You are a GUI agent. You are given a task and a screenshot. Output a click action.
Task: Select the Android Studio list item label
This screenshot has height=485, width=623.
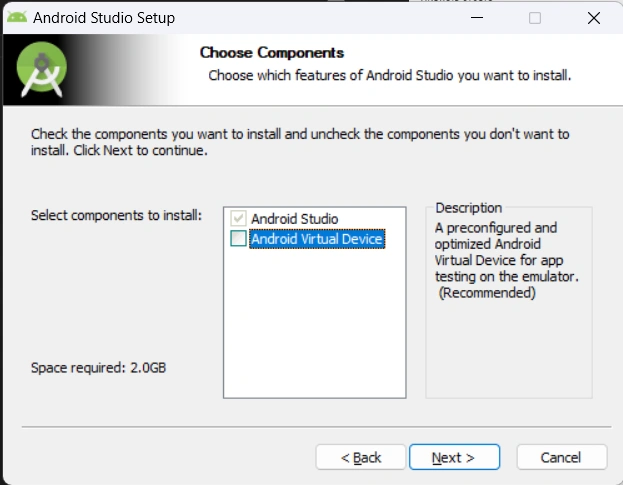tap(294, 218)
